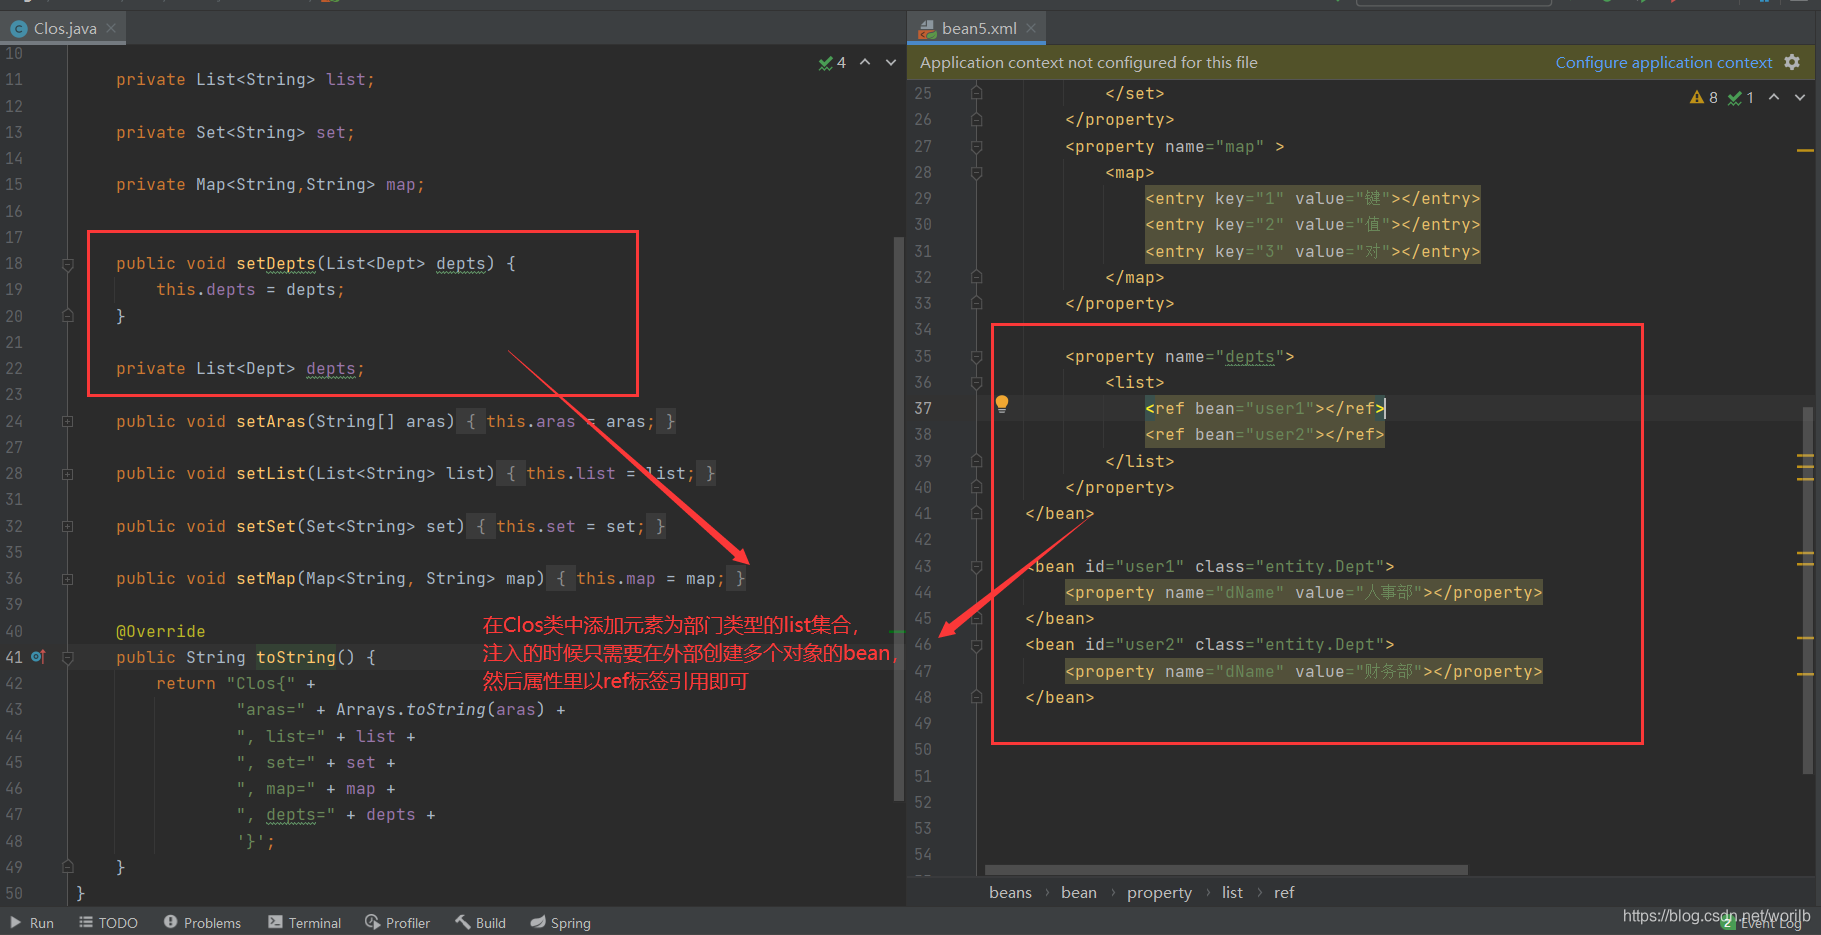Expand the folded setSet method at line 32
This screenshot has width=1821, height=935.
67,526
